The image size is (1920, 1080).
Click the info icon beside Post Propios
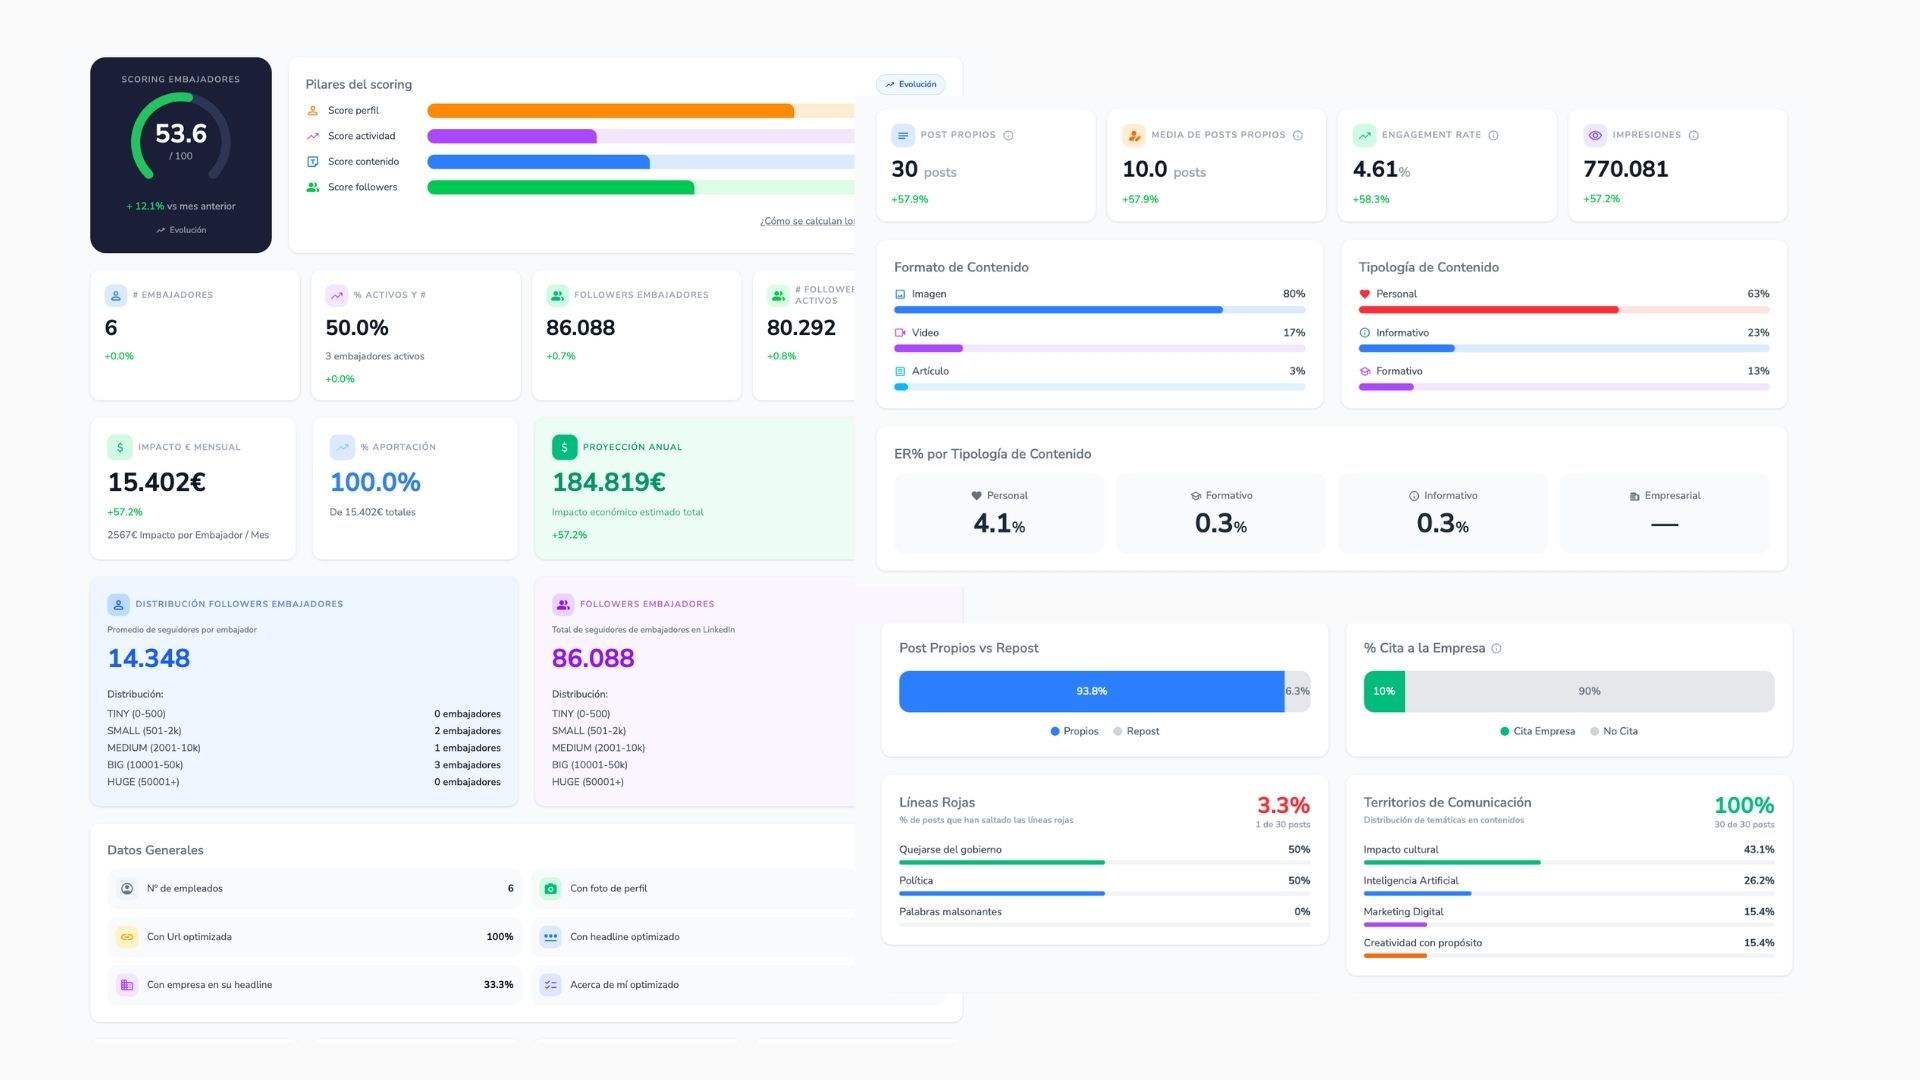[x=1008, y=135]
